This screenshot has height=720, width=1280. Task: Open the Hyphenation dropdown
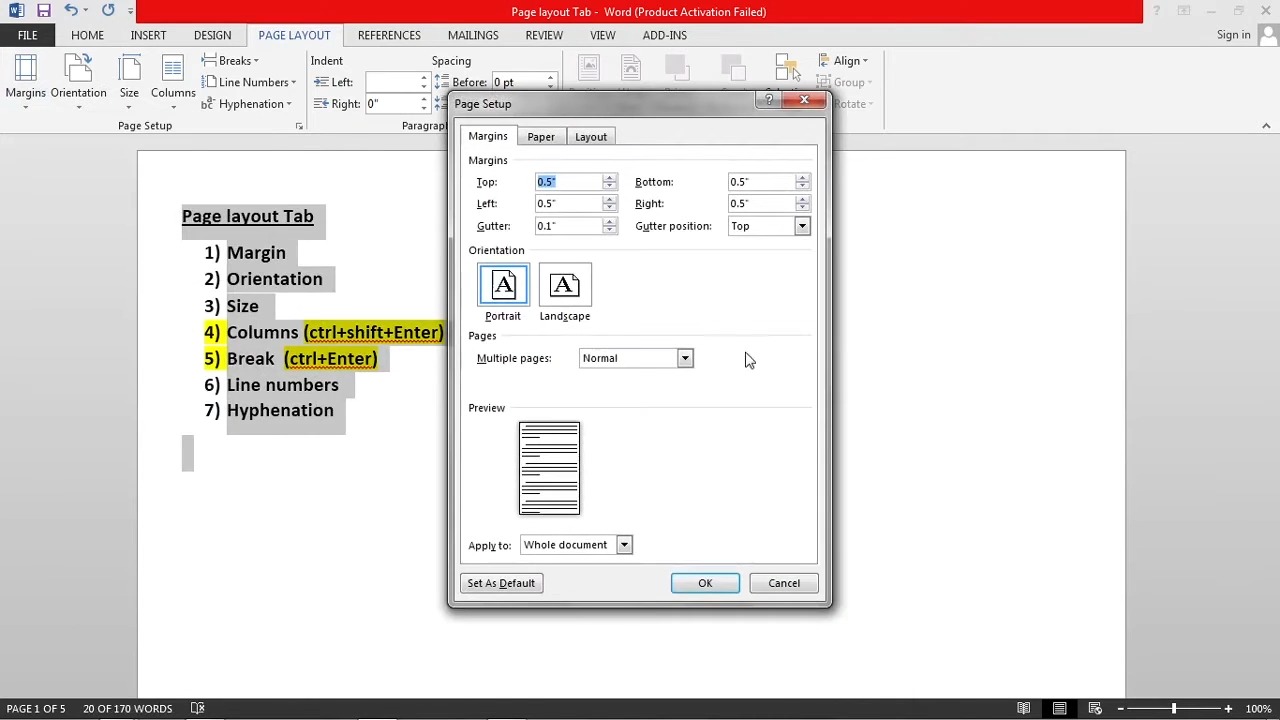(x=247, y=104)
